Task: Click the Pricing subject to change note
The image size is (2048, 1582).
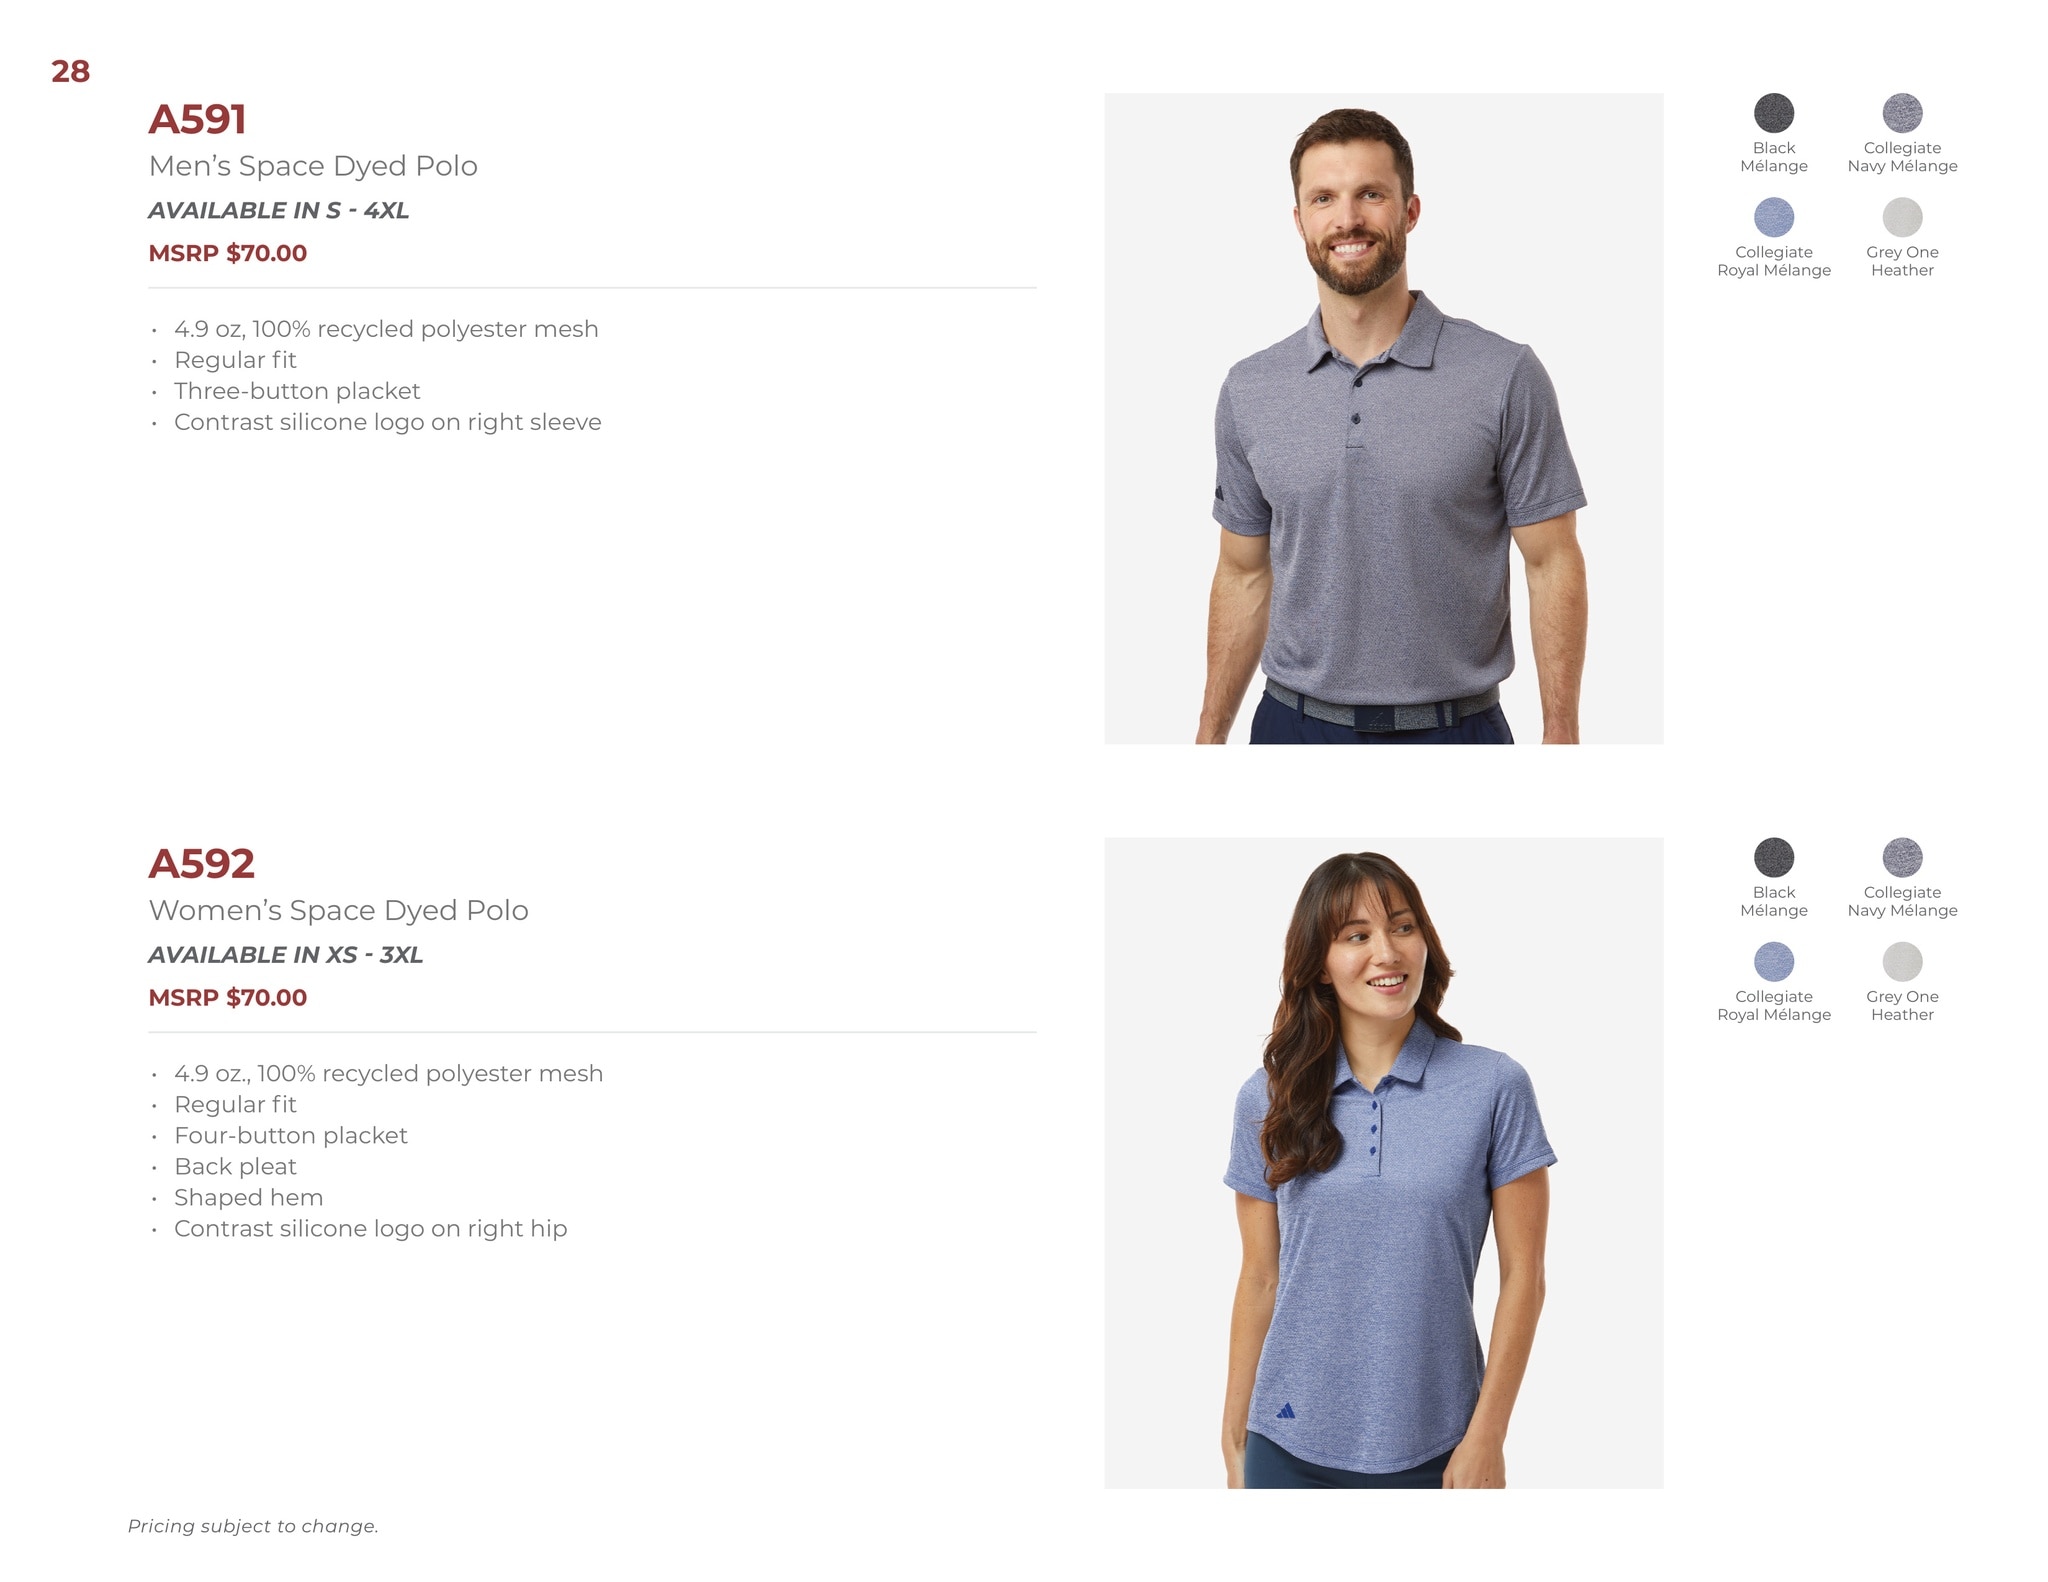Action: pos(253,1526)
